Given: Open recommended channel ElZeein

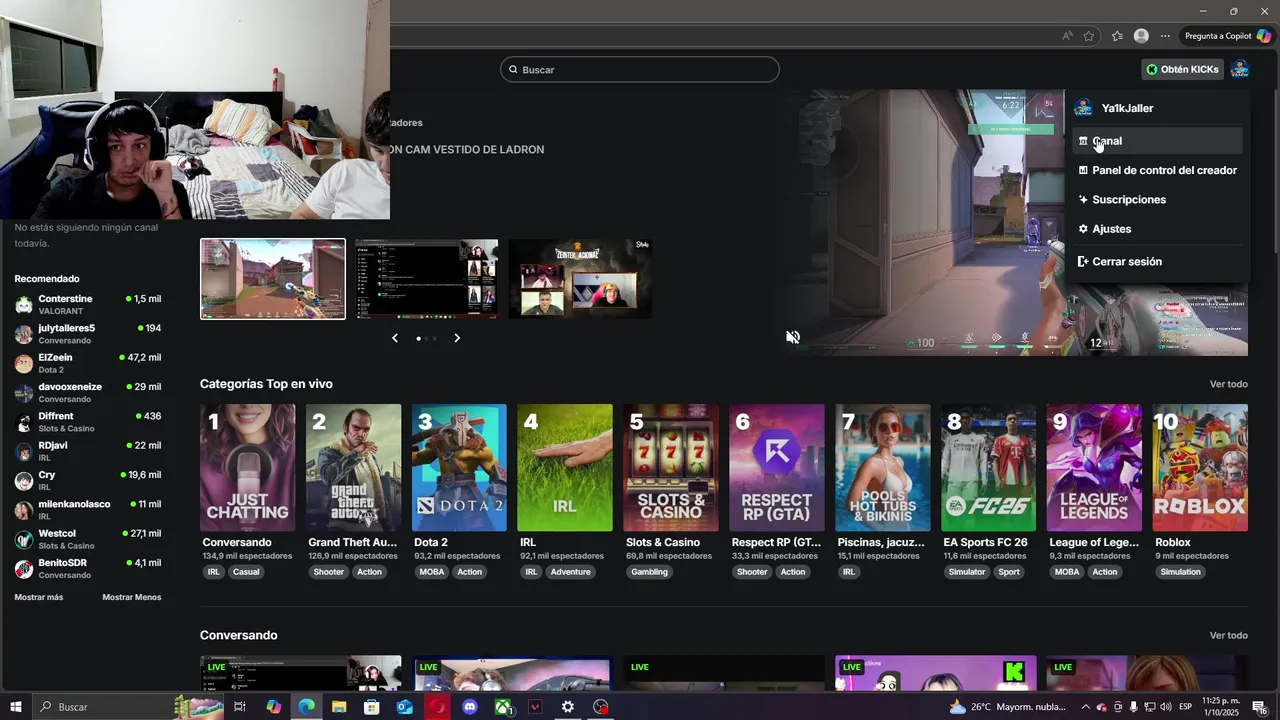Looking at the screenshot, I should tap(88, 363).
